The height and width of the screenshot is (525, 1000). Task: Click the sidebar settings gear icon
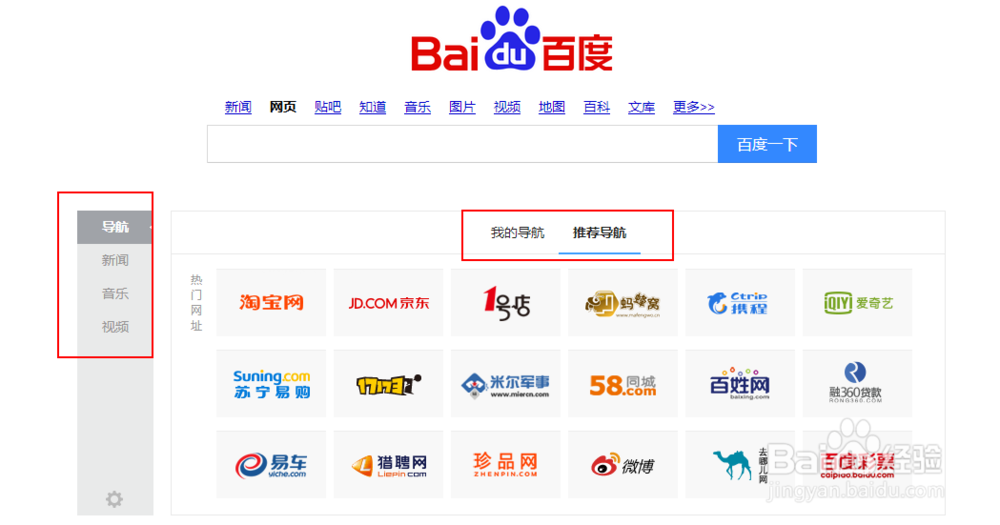pos(114,499)
